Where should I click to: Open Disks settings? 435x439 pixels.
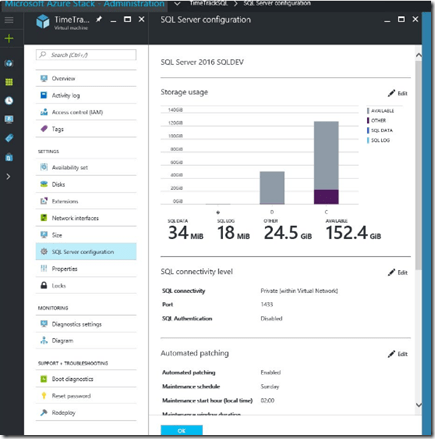[x=86, y=184]
